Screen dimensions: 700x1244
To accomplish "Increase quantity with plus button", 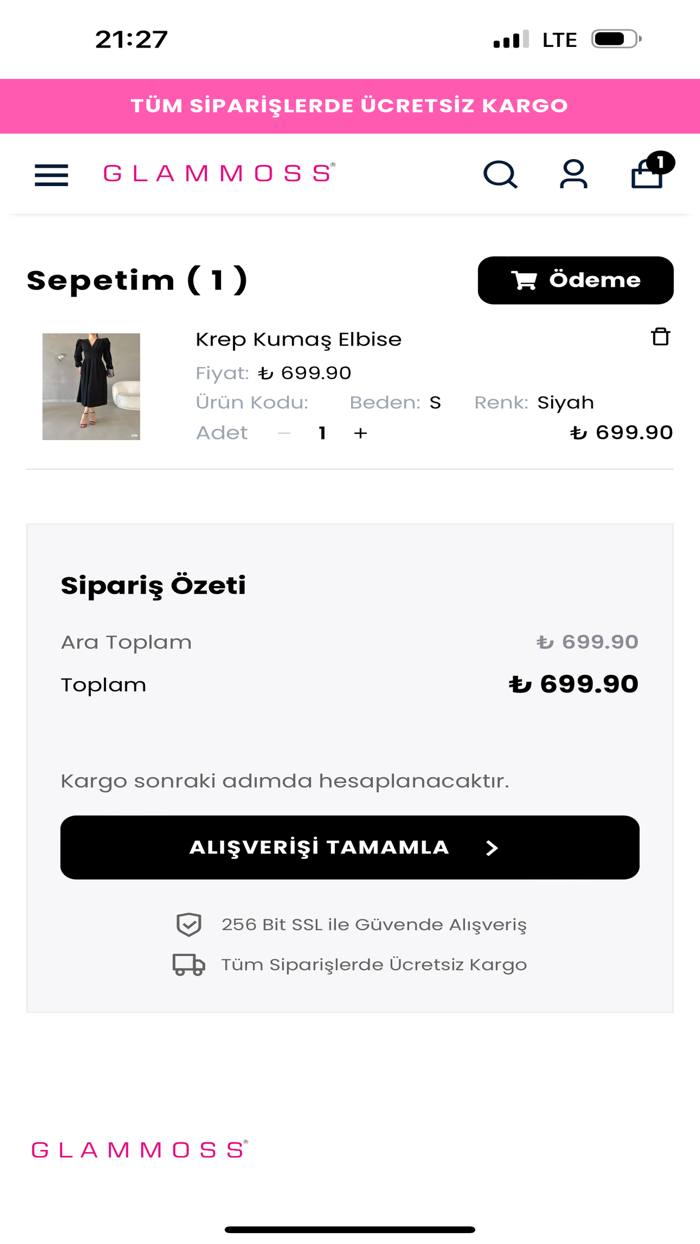I will [361, 433].
